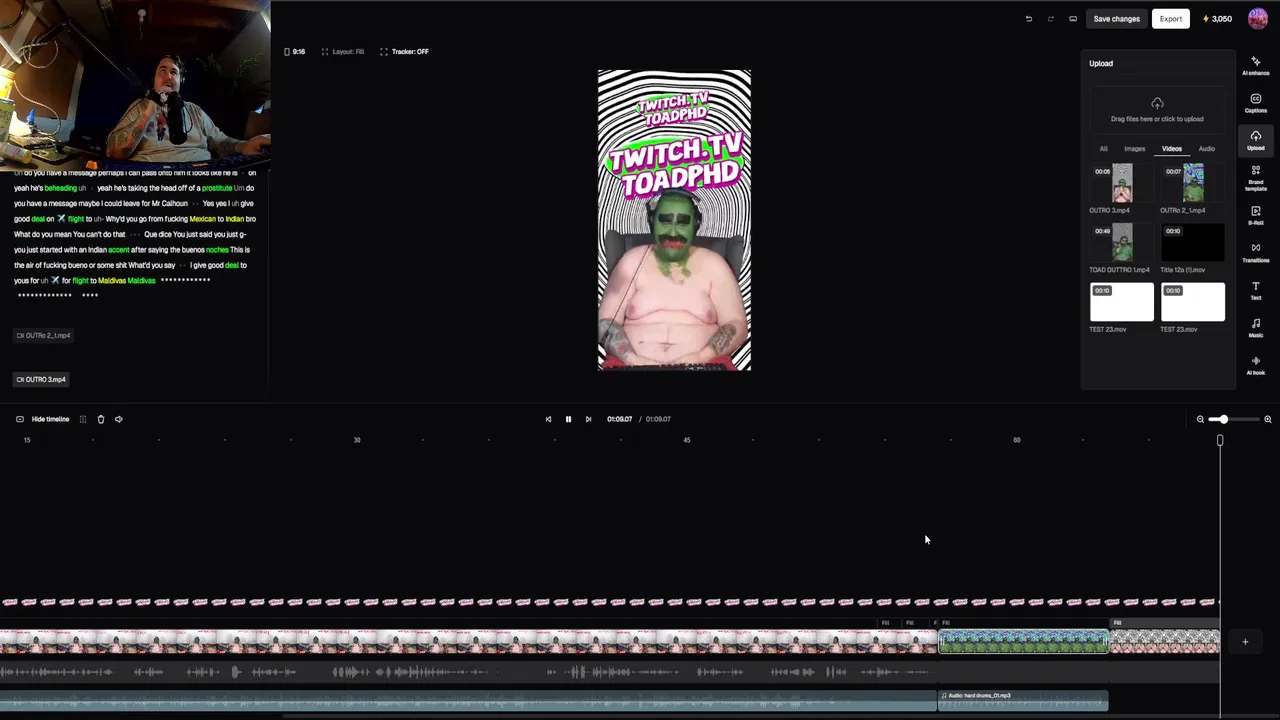The image size is (1280, 720).
Task: Open the Music panel
Action: [1255, 327]
